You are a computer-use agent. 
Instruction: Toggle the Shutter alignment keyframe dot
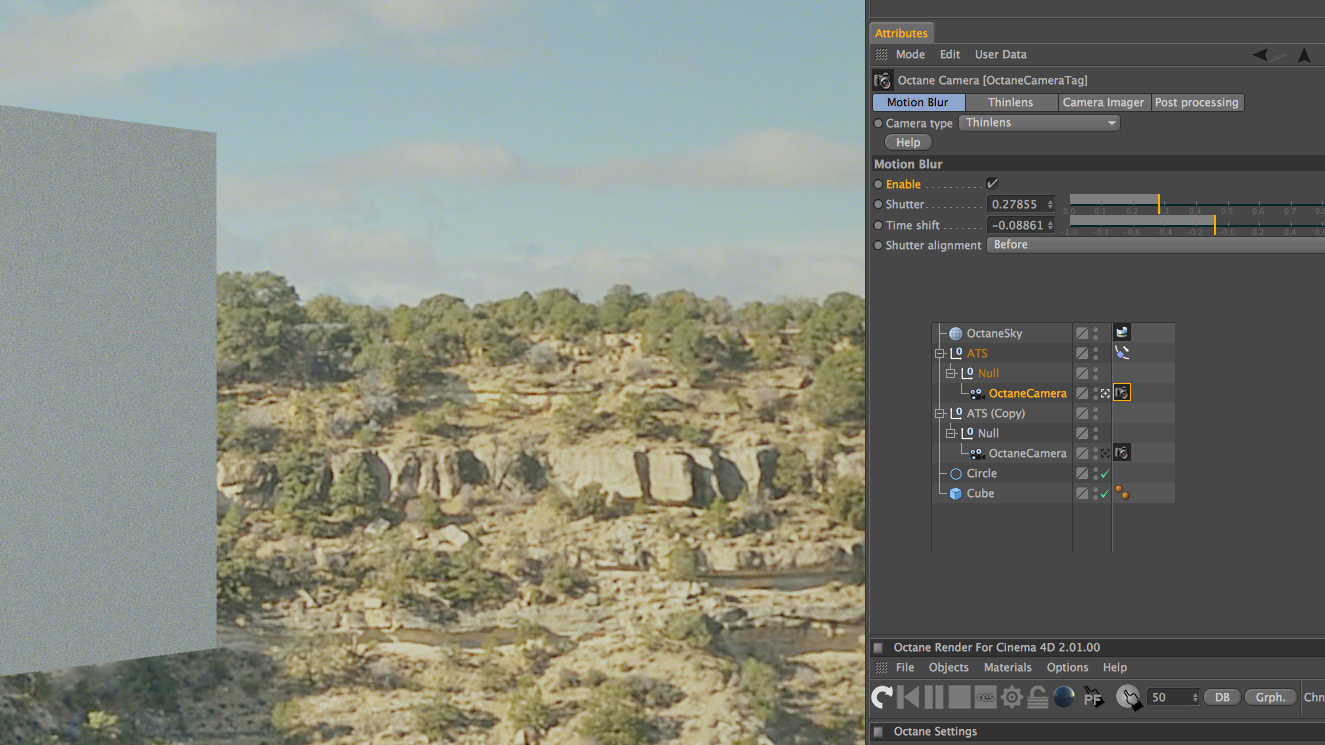click(x=878, y=245)
